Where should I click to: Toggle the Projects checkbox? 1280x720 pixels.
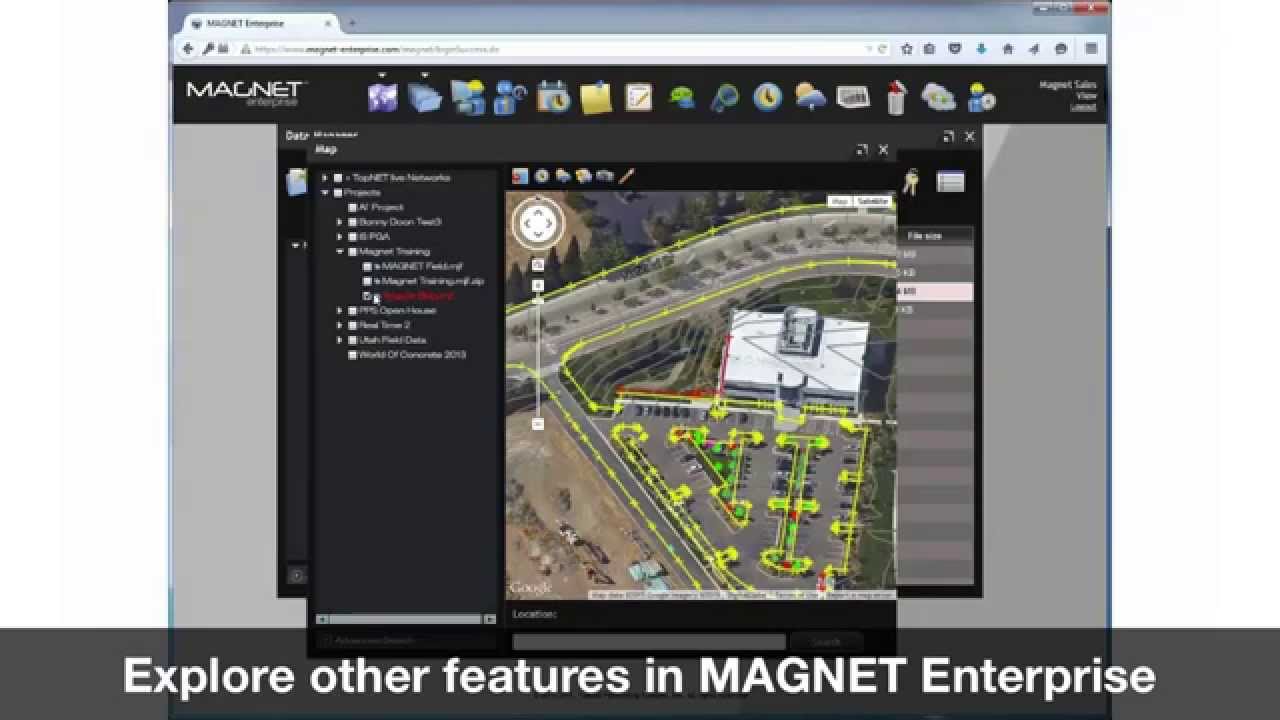[338, 192]
